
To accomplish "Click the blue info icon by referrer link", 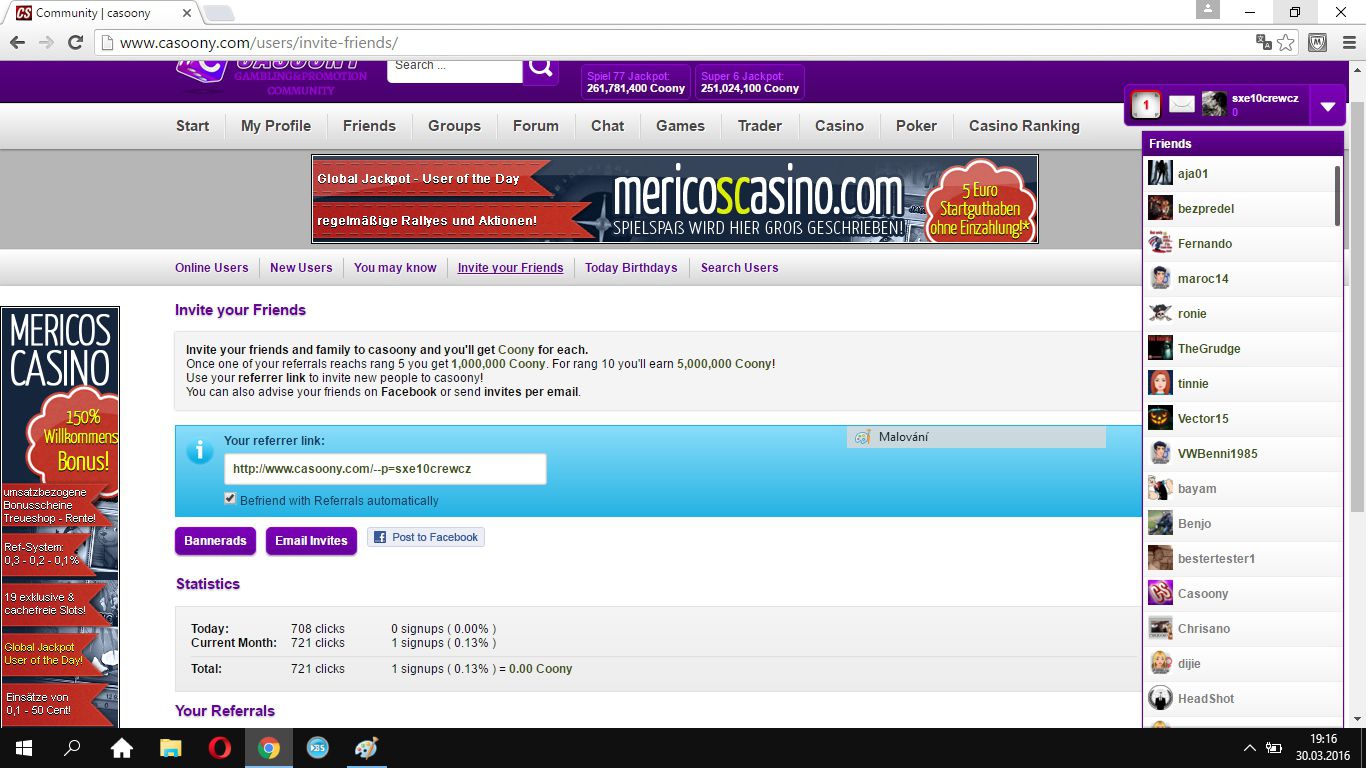I will click(200, 450).
